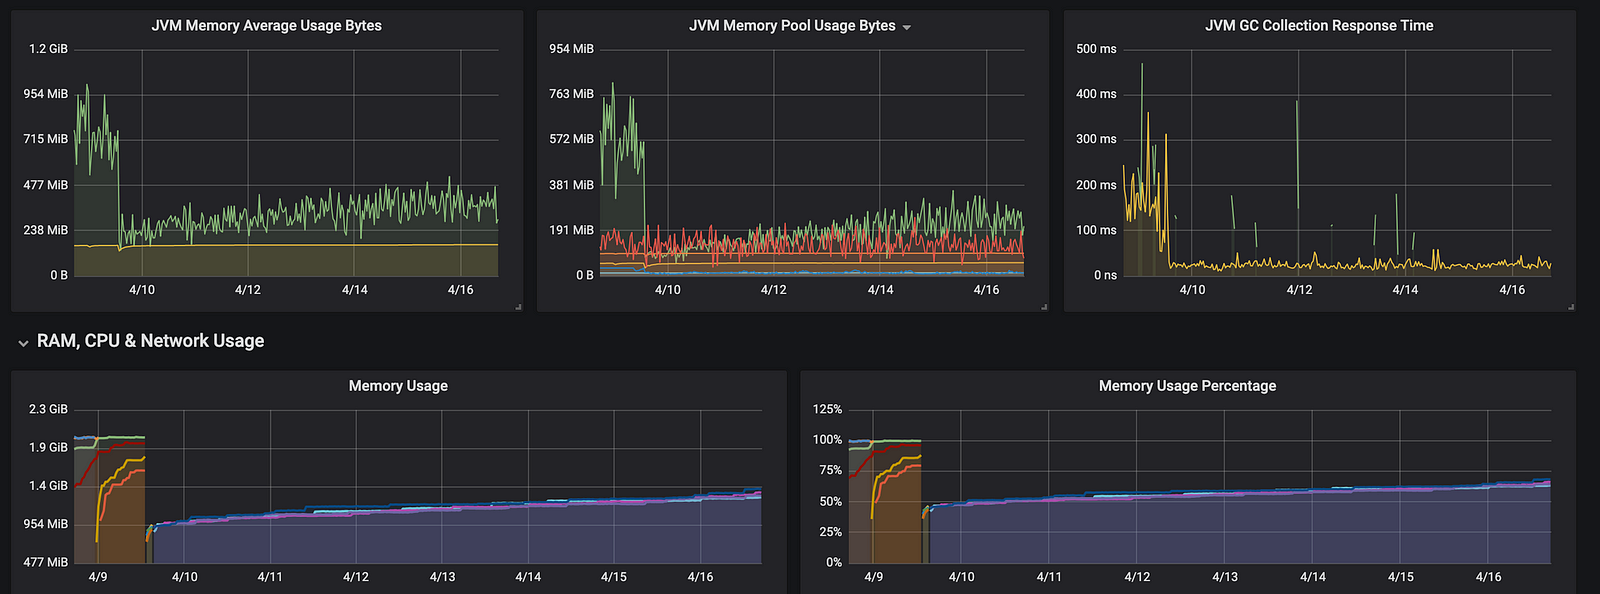Open the JVM Memory Average Usage Bytes panel menu
Viewport: 1600px width, 594px height.
pos(266,26)
